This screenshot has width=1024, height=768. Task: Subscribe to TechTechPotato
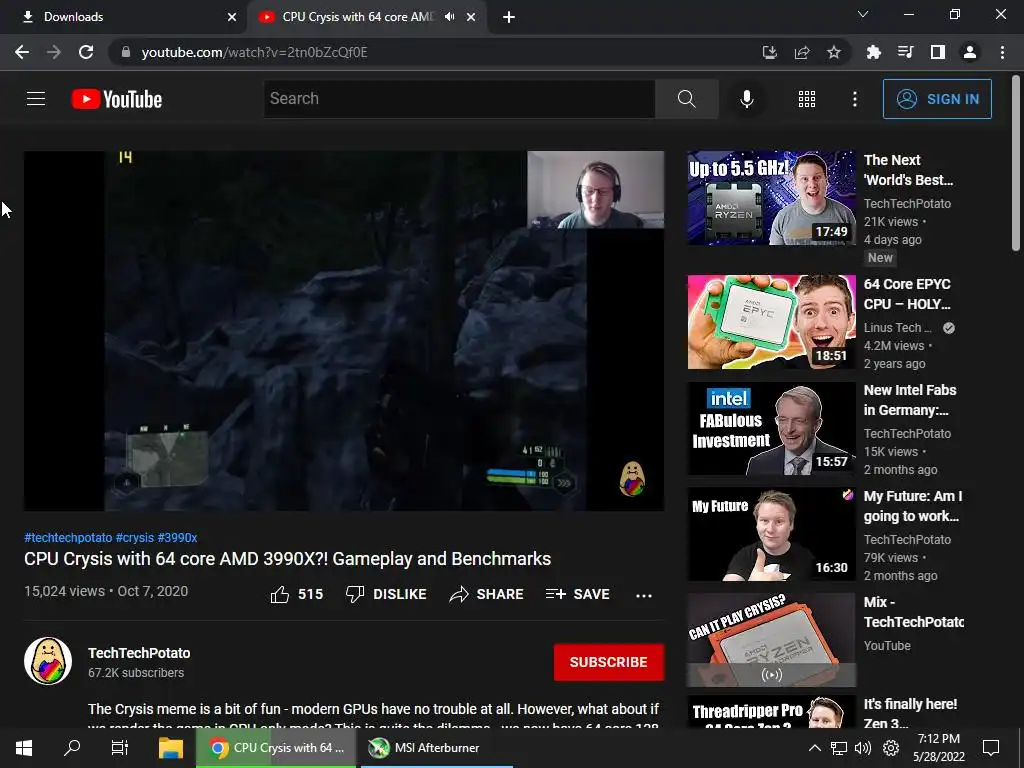pos(609,662)
